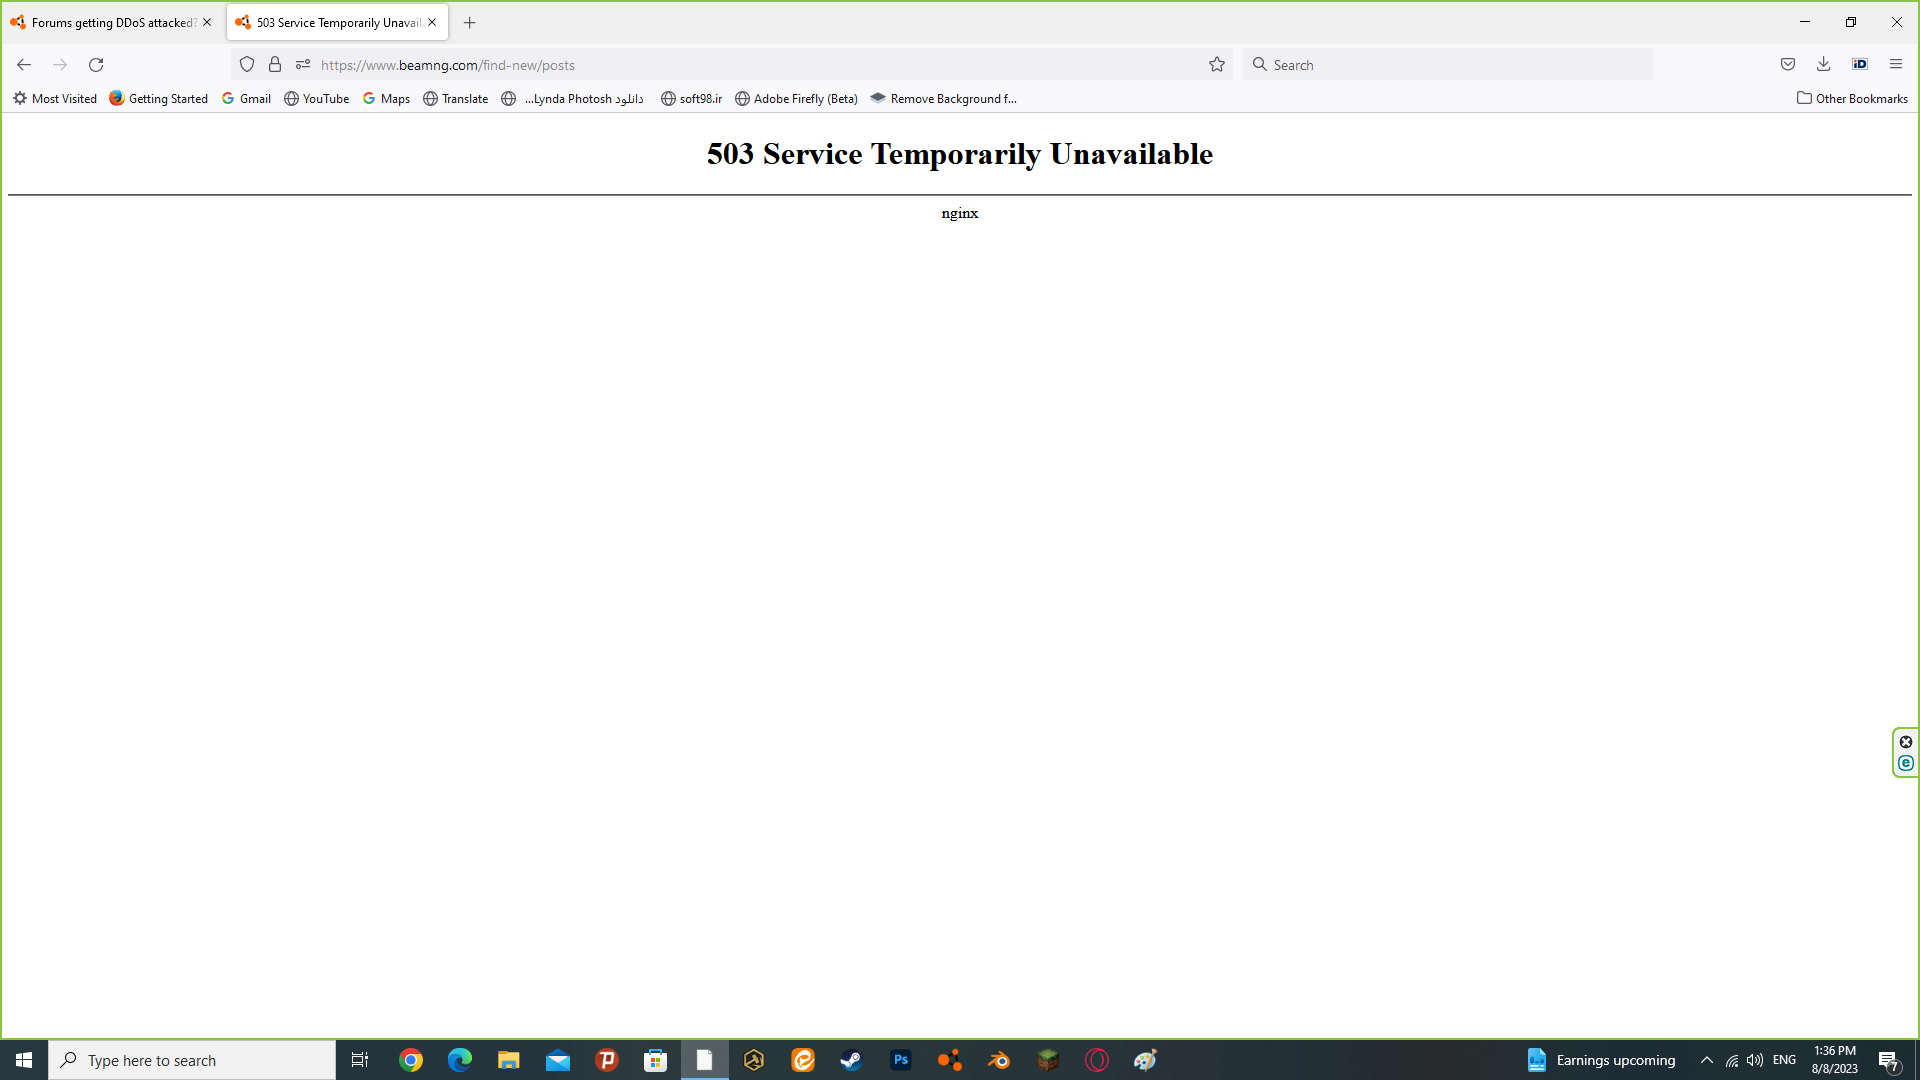Go back to the previous page
The width and height of the screenshot is (1920, 1080).
(24, 65)
